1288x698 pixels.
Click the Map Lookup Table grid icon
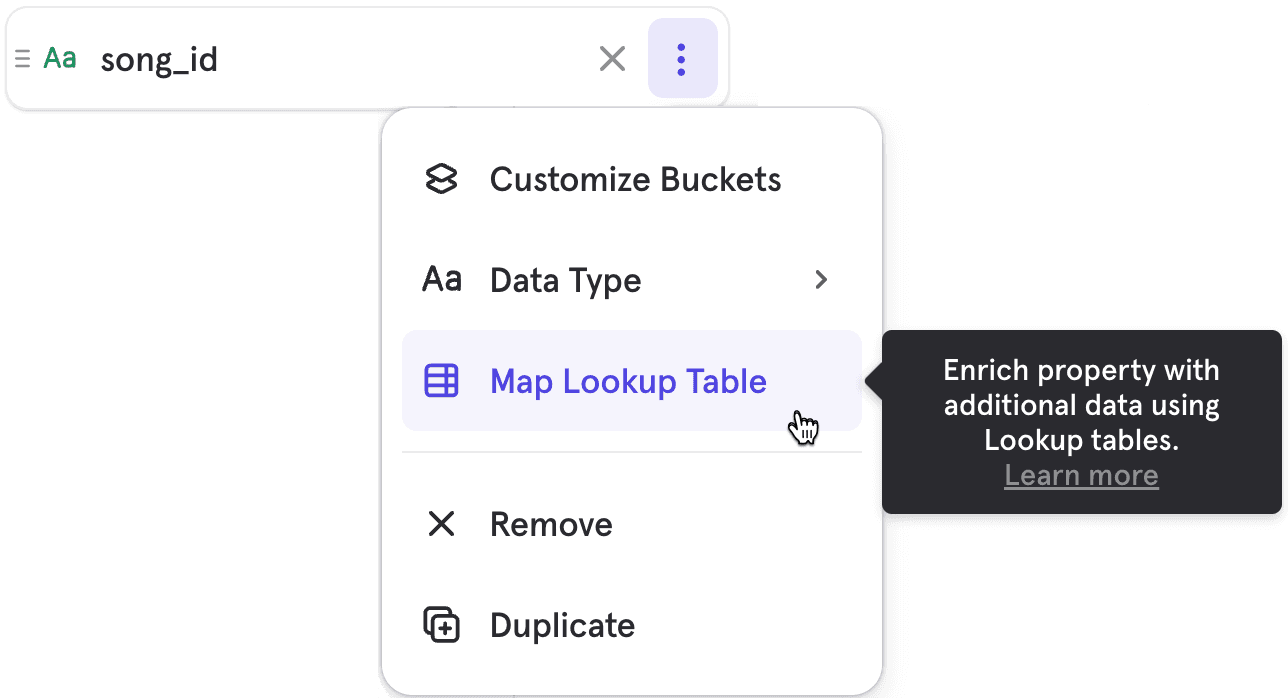click(x=441, y=381)
